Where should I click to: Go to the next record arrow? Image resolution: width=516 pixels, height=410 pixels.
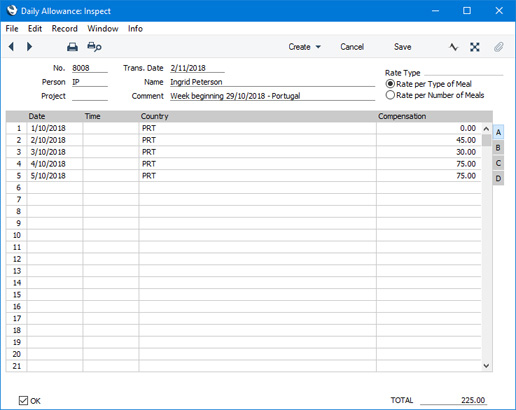coord(29,46)
